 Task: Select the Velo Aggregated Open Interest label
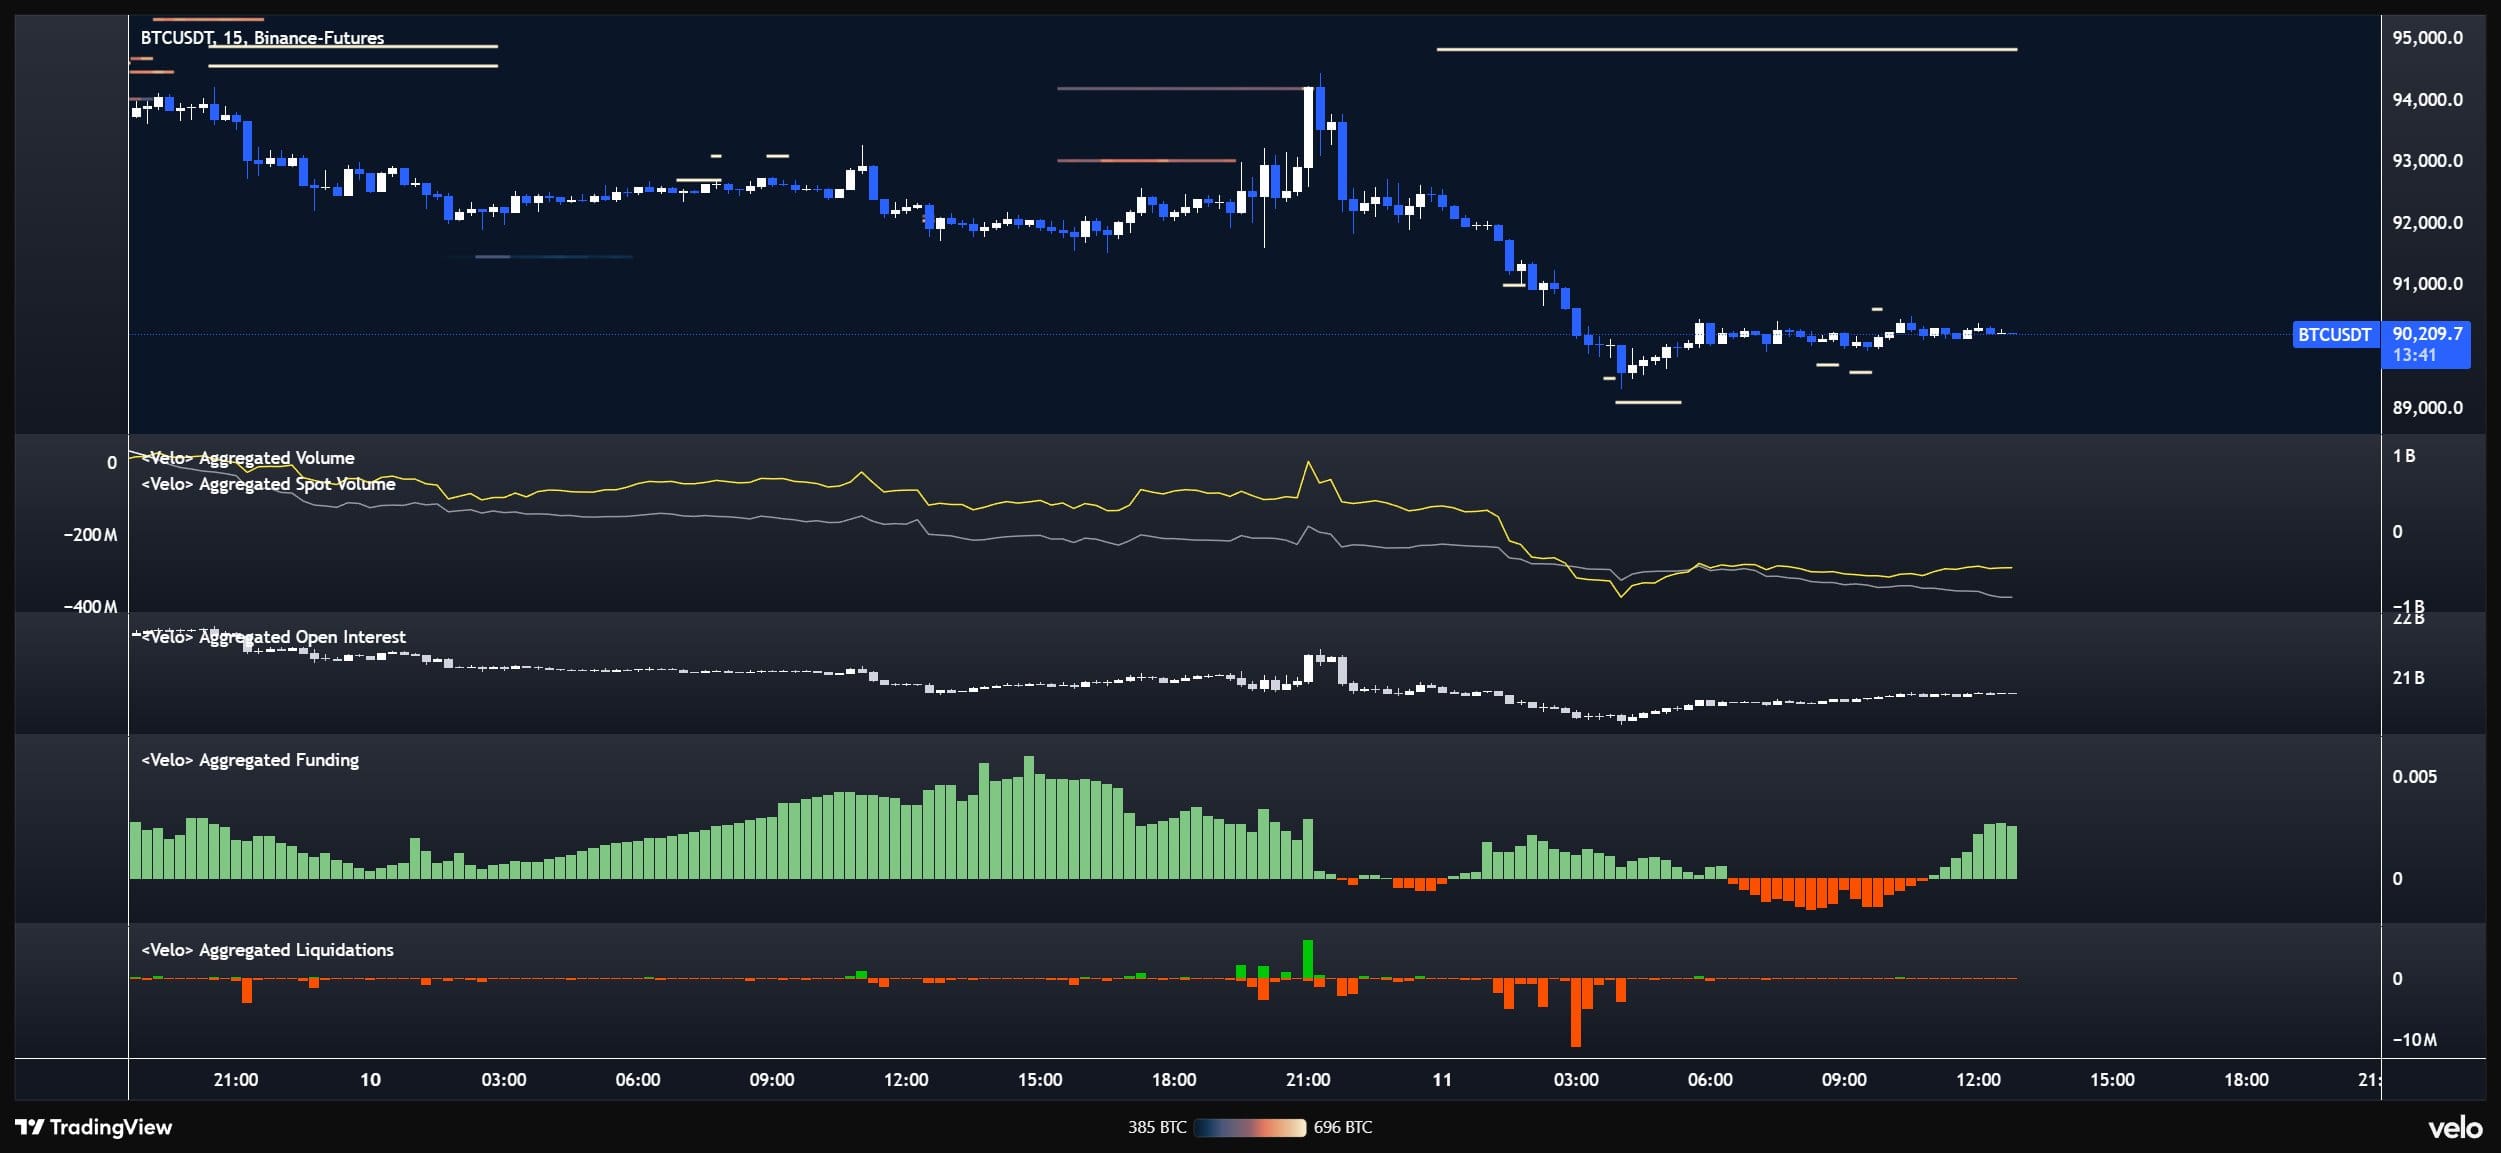(x=273, y=637)
